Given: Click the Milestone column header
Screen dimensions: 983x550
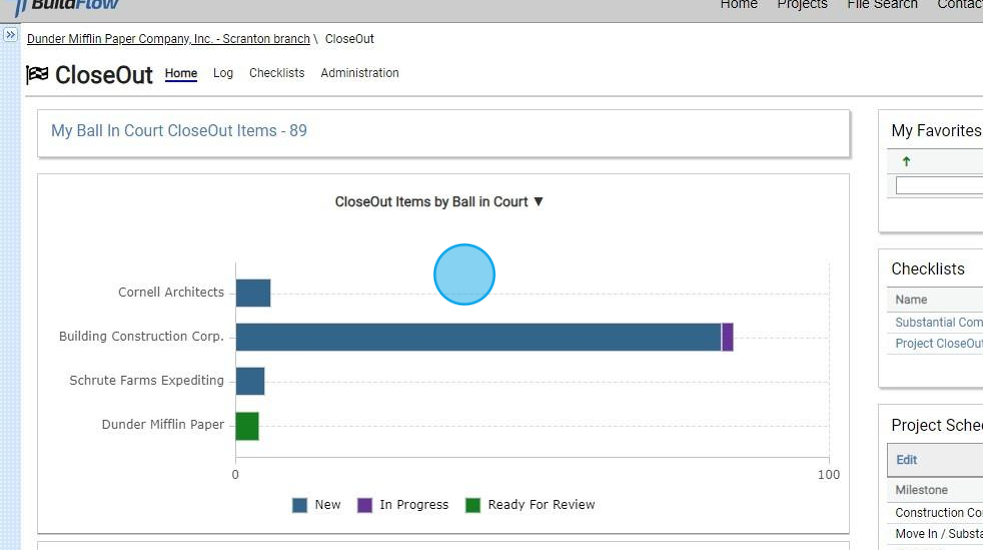Looking at the screenshot, I should pyautogui.click(x=922, y=490).
